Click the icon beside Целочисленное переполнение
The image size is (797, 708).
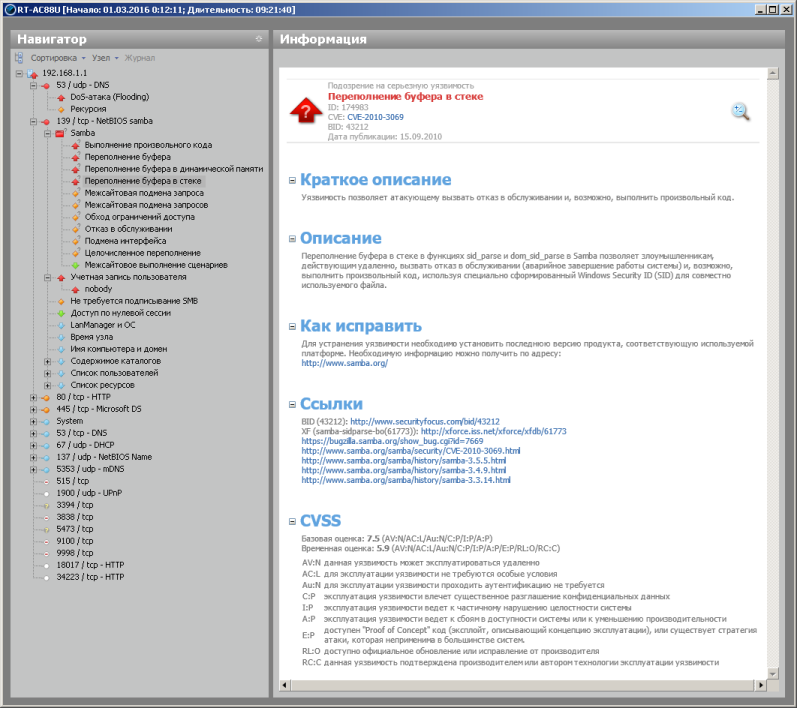[x=75, y=253]
